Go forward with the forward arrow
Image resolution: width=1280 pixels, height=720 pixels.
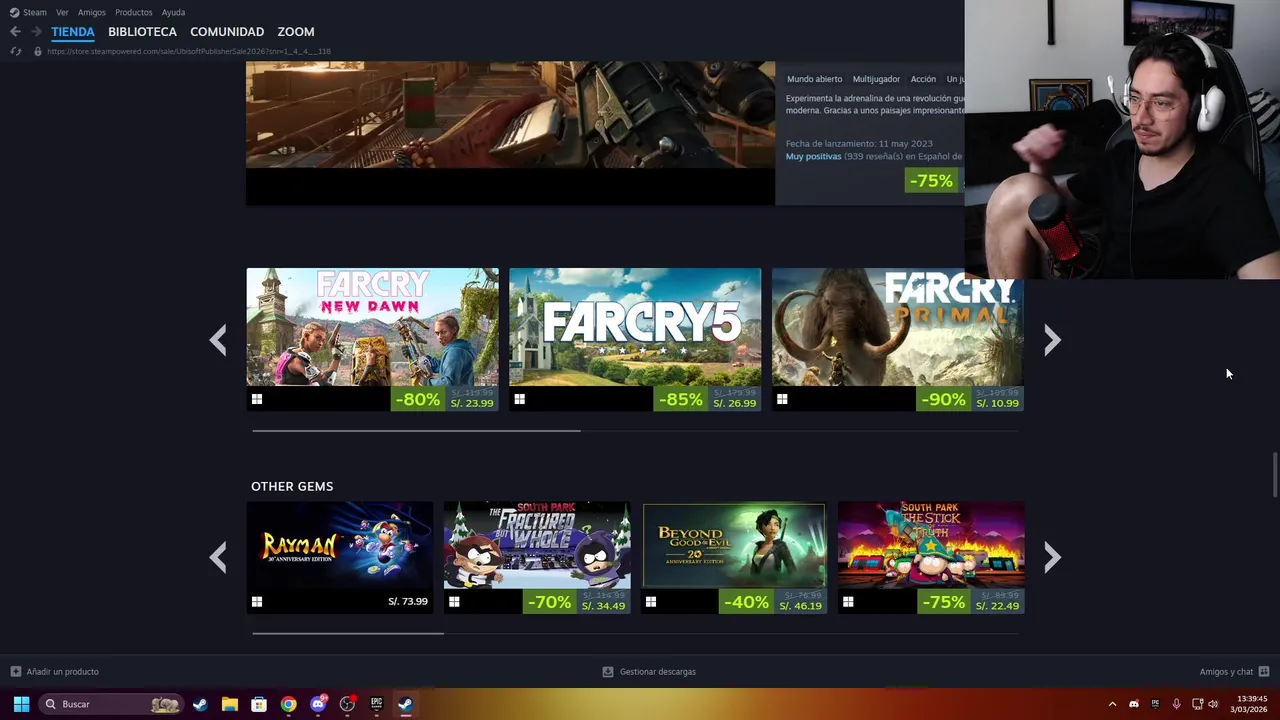[x=36, y=32]
